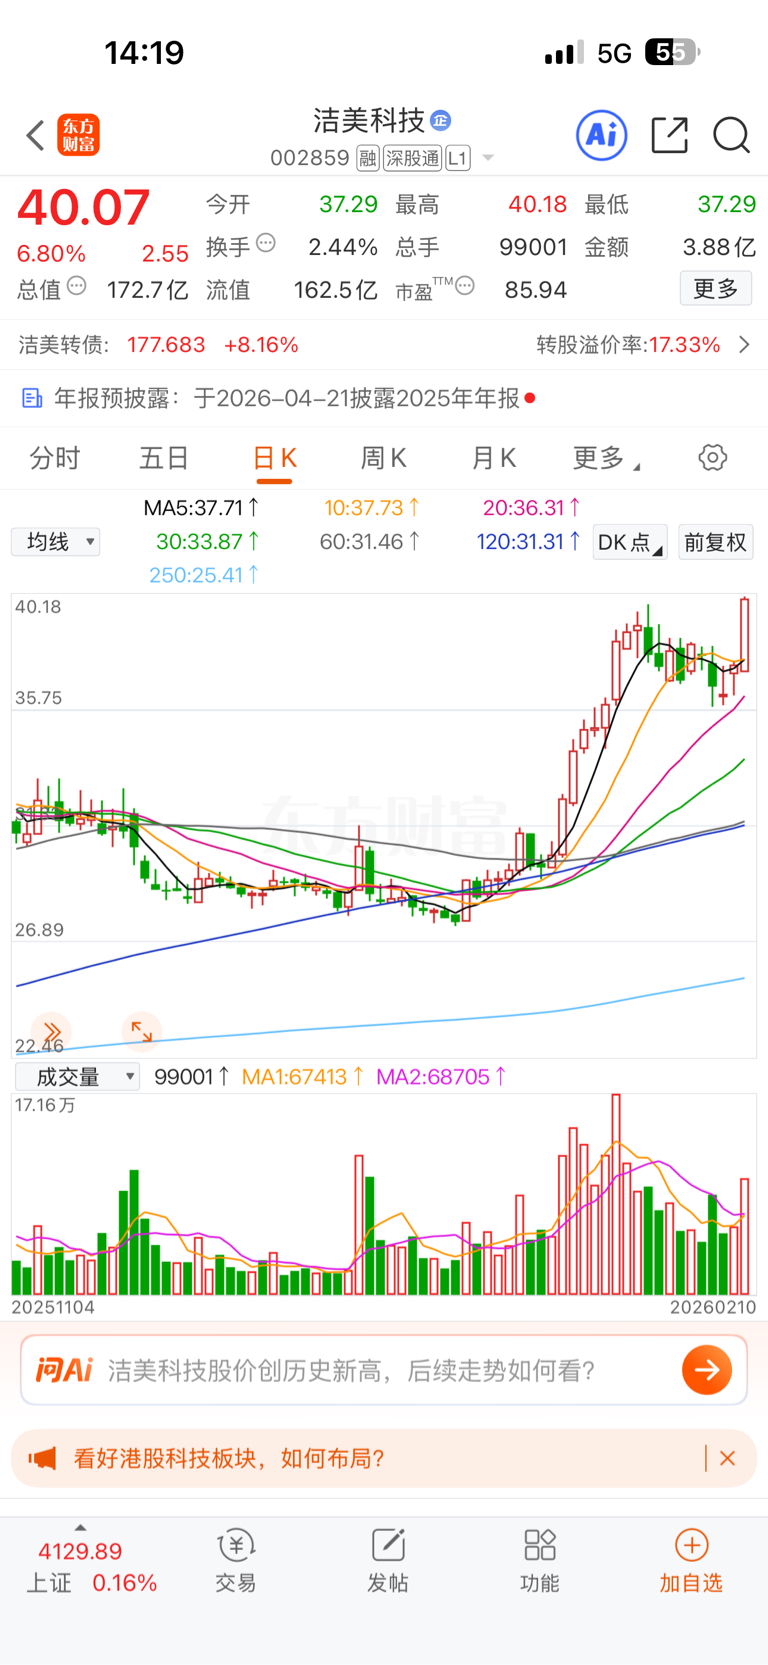
Task: Open the 成交量 sub-indicator dropdown
Action: coord(77,1077)
